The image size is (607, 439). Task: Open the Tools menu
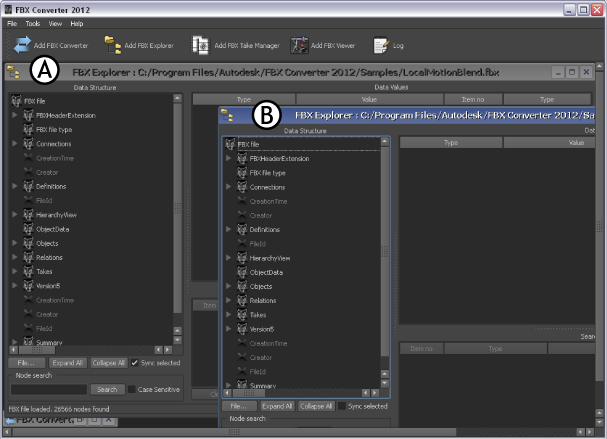pos(33,24)
